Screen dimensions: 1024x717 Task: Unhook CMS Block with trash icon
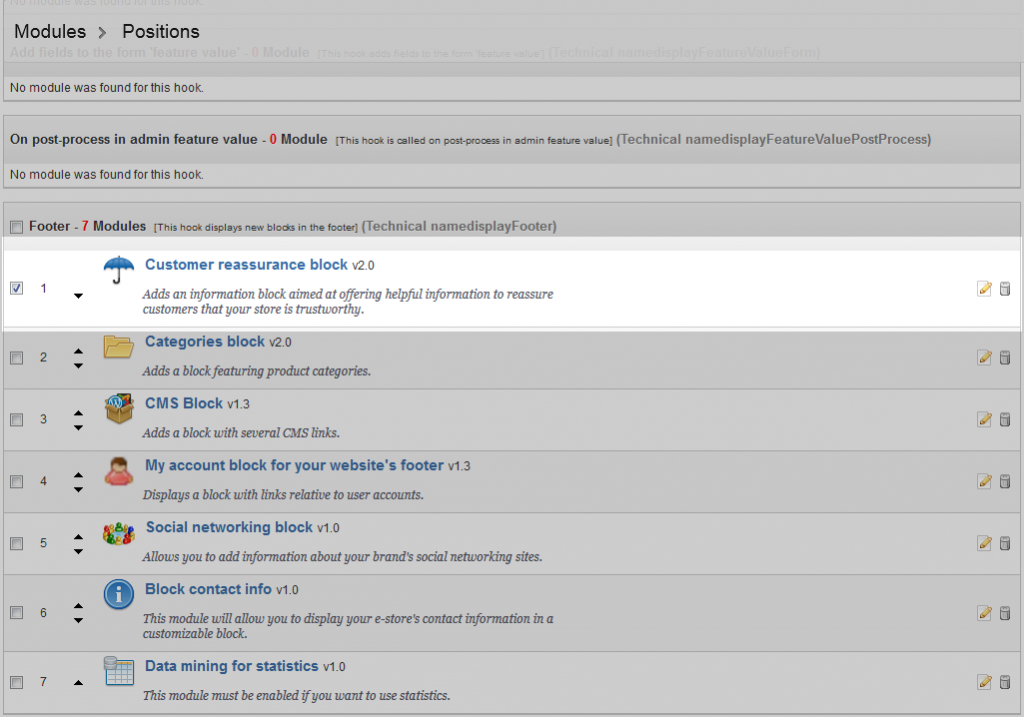pyautogui.click(x=1005, y=419)
